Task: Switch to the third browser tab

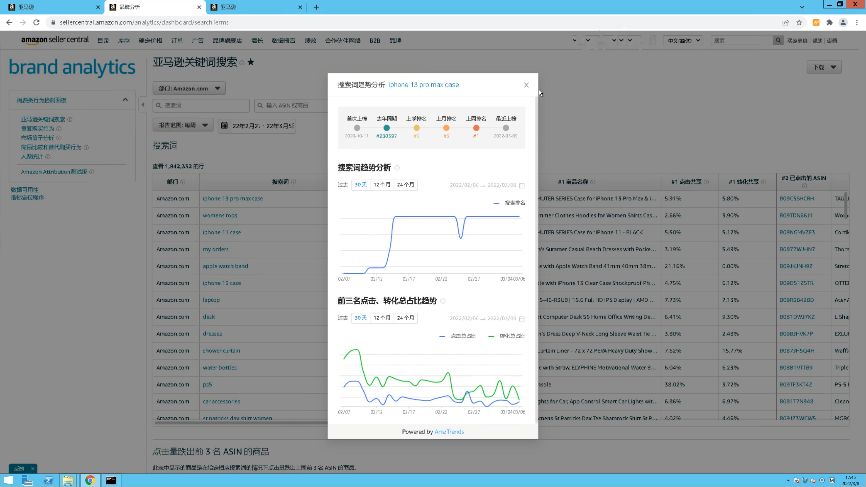Action: 255,7
